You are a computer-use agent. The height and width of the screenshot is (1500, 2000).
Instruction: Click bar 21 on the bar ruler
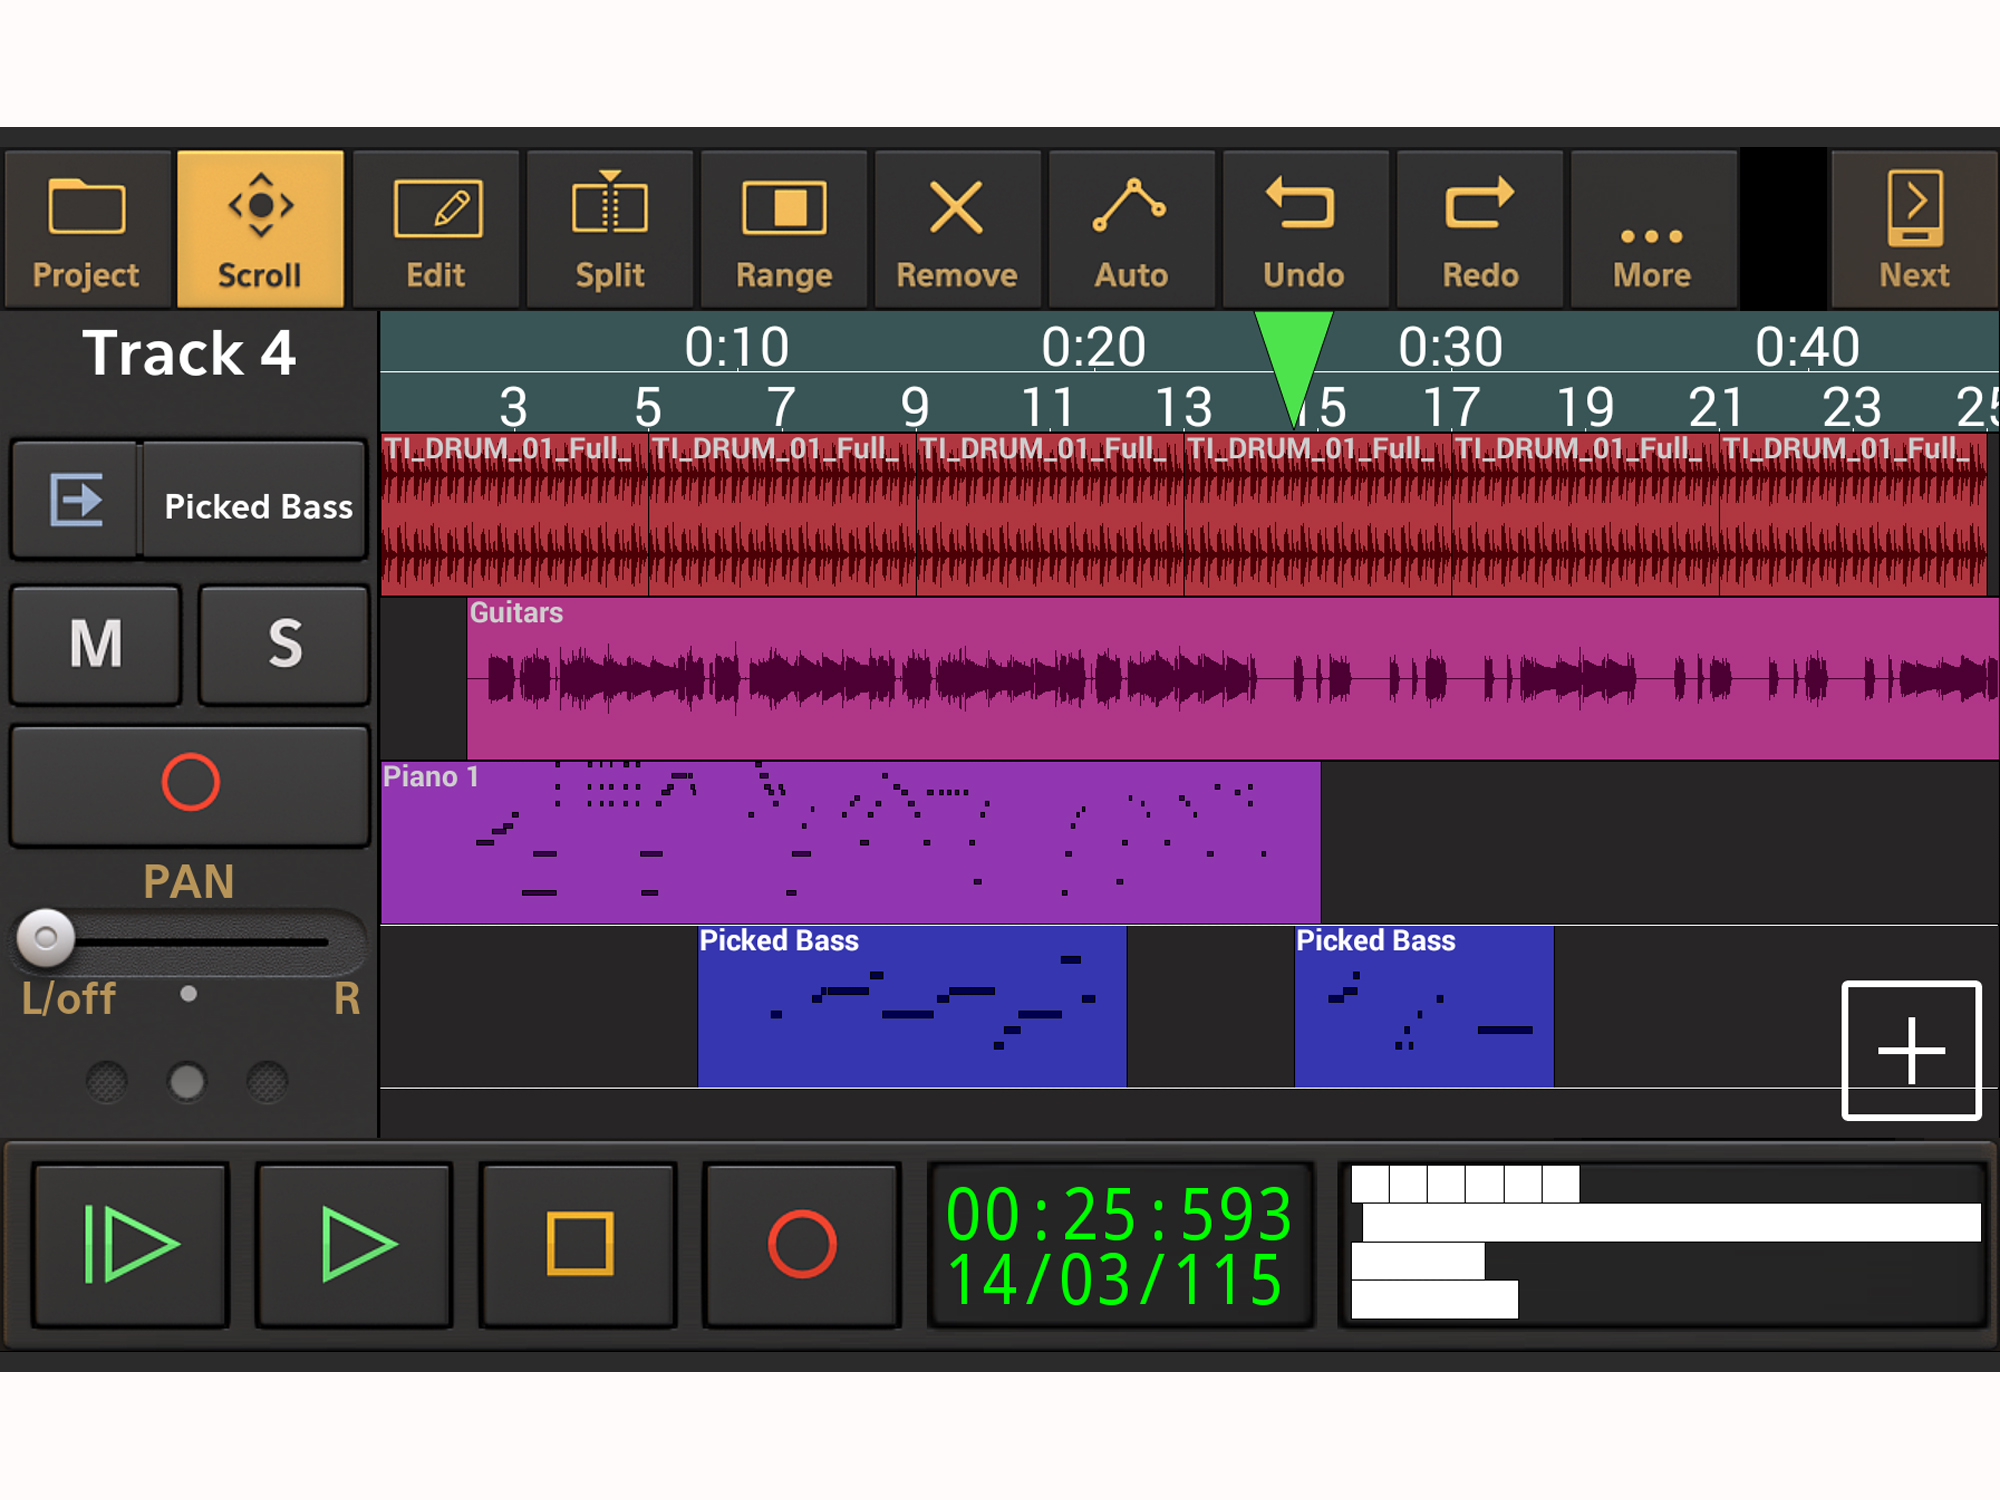pyautogui.click(x=1717, y=407)
